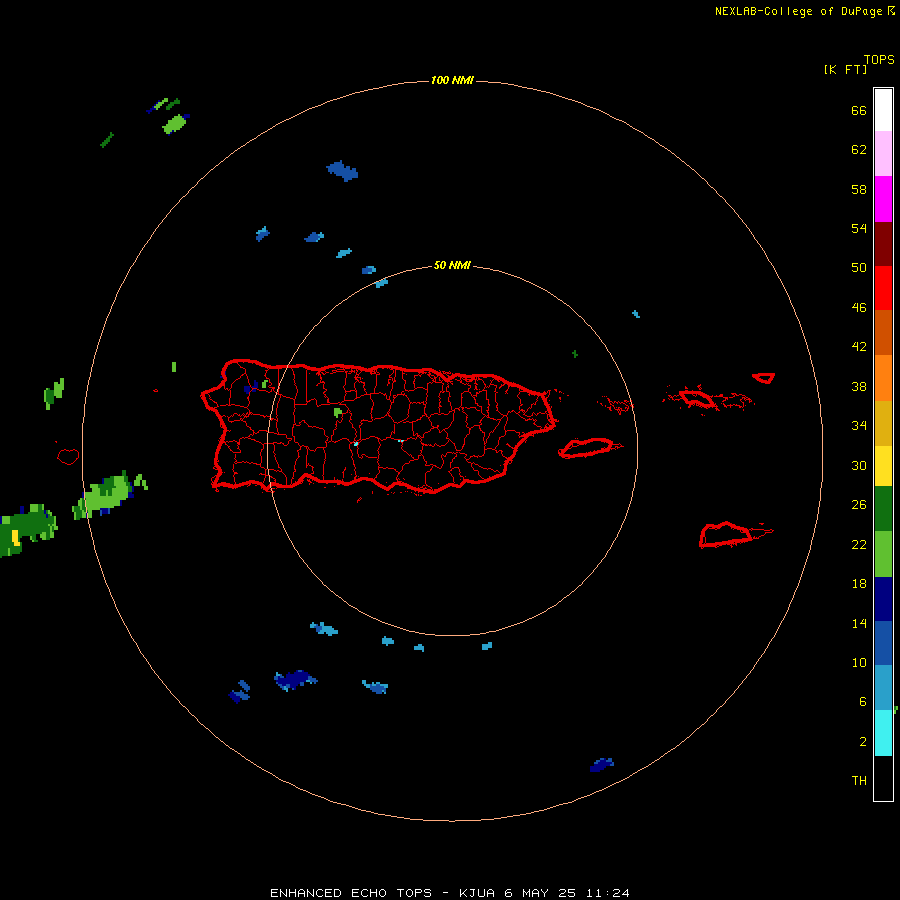
Task: Click the legend value '42'
Action: tap(859, 347)
